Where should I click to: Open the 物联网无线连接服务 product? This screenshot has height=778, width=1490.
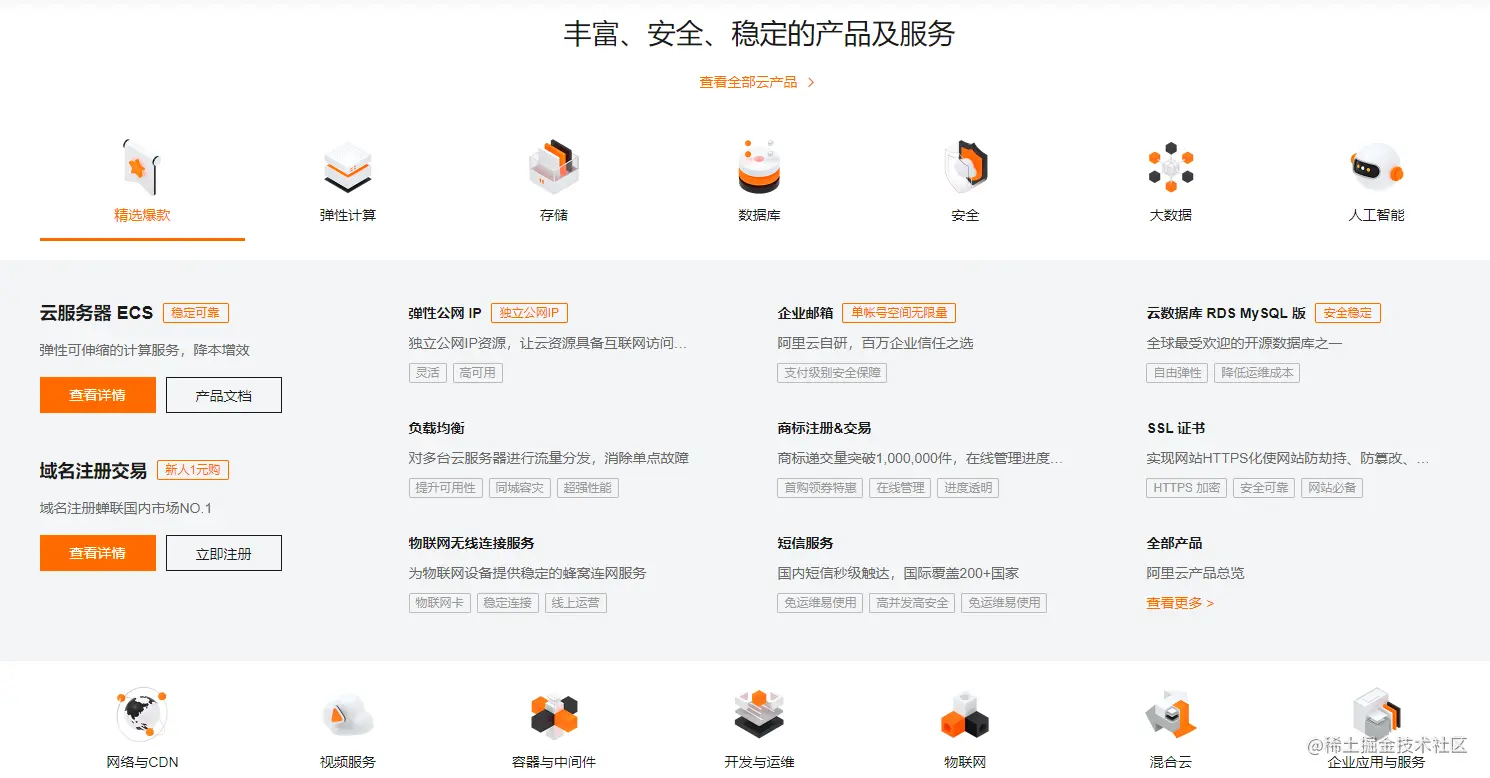tap(471, 543)
